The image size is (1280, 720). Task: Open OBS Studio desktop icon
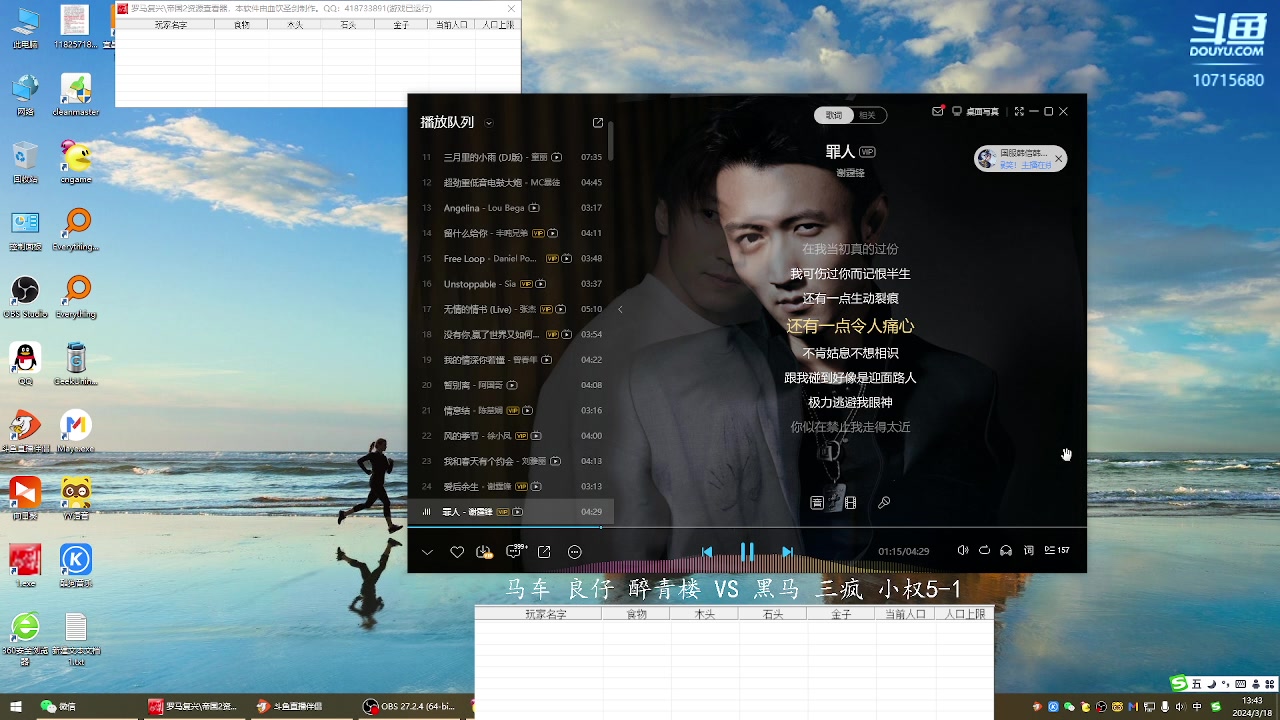25,297
